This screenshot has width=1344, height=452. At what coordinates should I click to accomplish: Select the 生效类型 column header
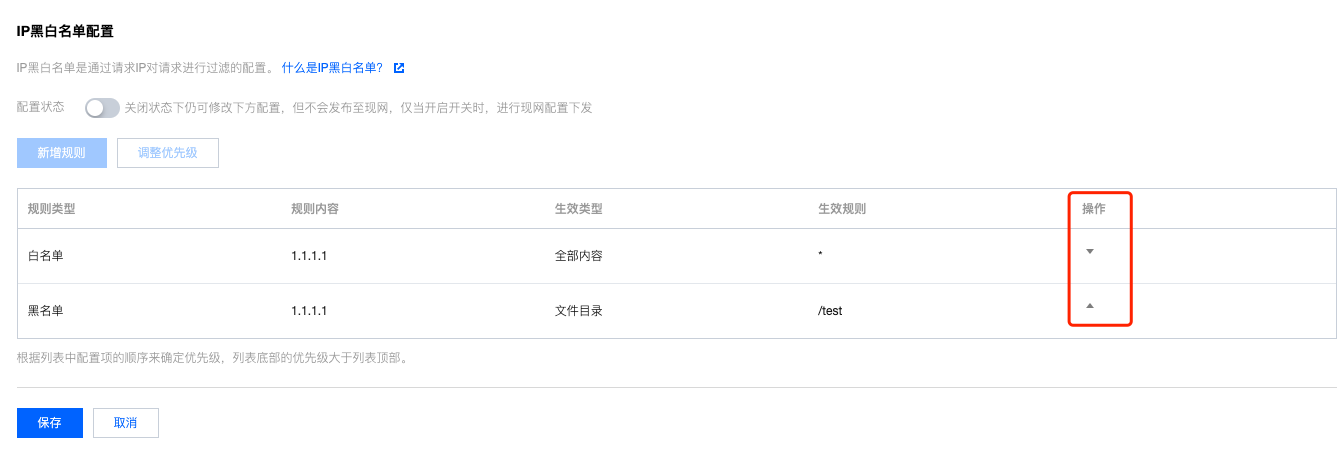click(x=579, y=209)
